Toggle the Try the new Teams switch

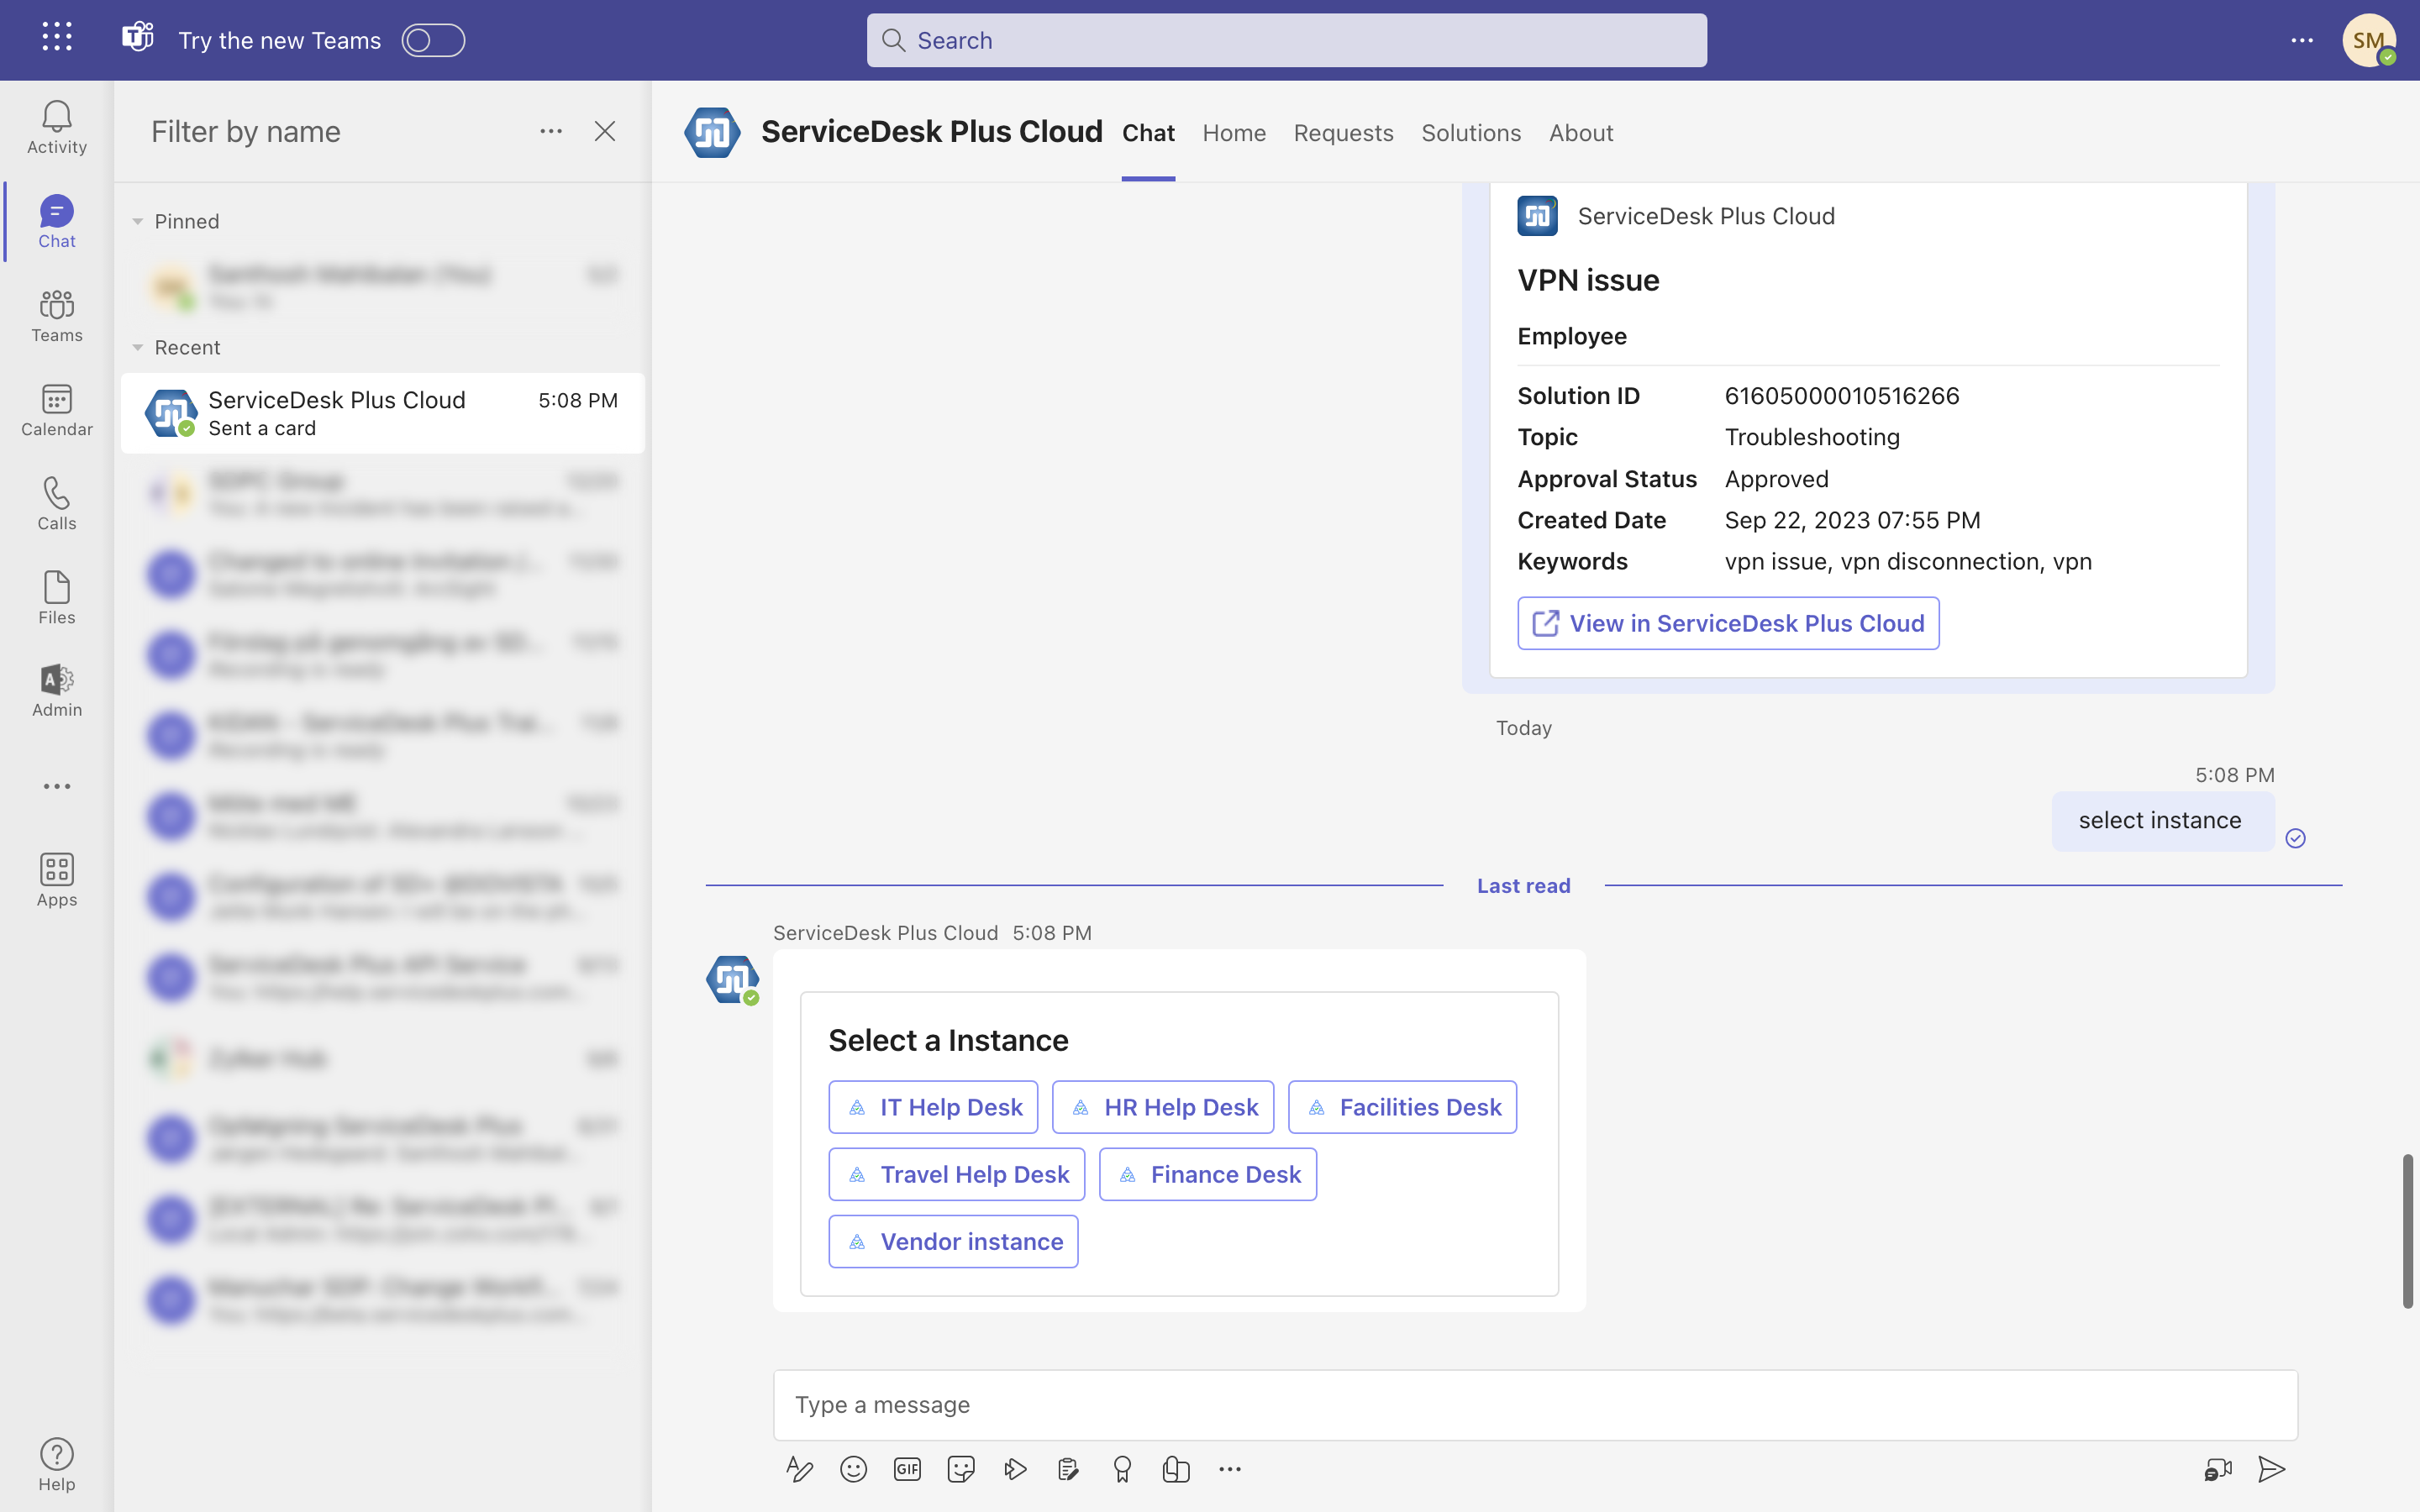(x=433, y=40)
